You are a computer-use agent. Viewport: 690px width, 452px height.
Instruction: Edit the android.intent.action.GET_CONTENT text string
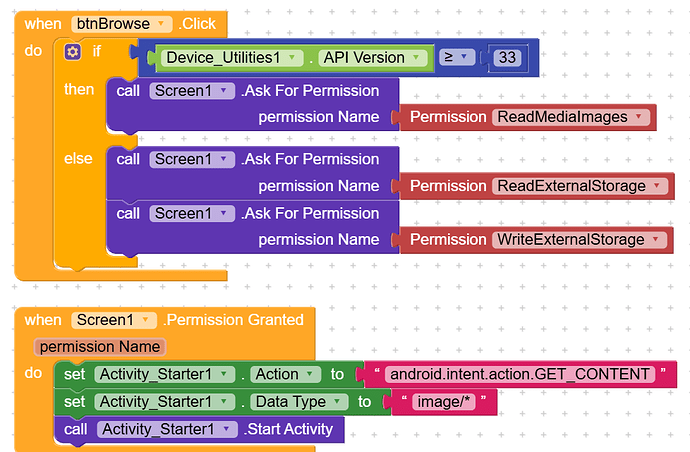520,375
